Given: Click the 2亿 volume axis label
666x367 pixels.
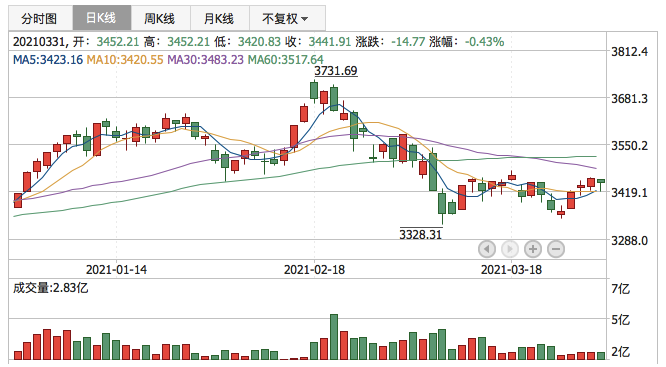Looking at the screenshot, I should [621, 352].
